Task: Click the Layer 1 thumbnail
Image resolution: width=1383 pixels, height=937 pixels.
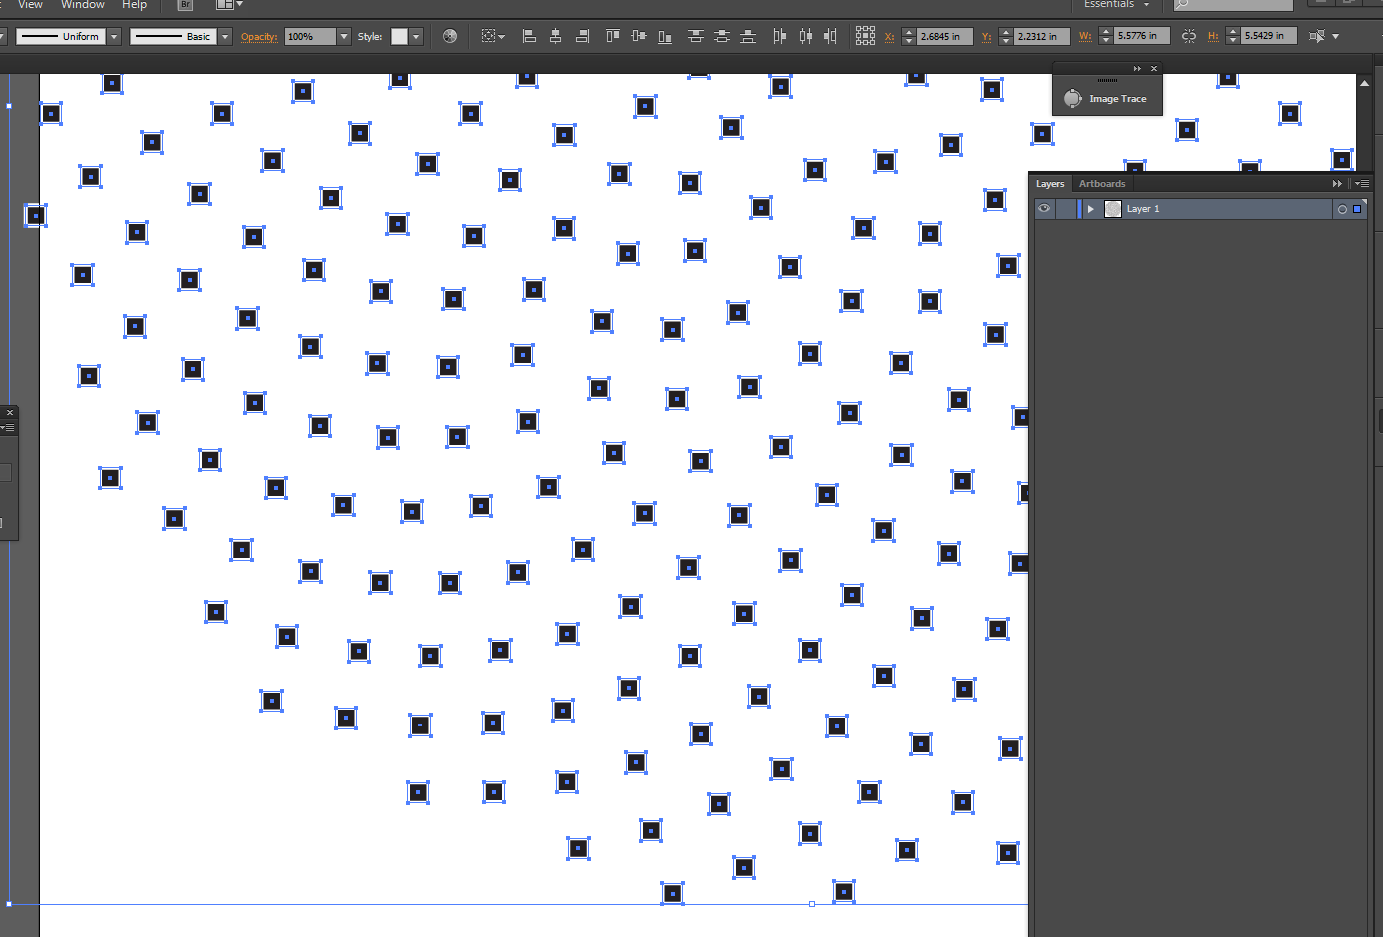Action: pos(1113,209)
